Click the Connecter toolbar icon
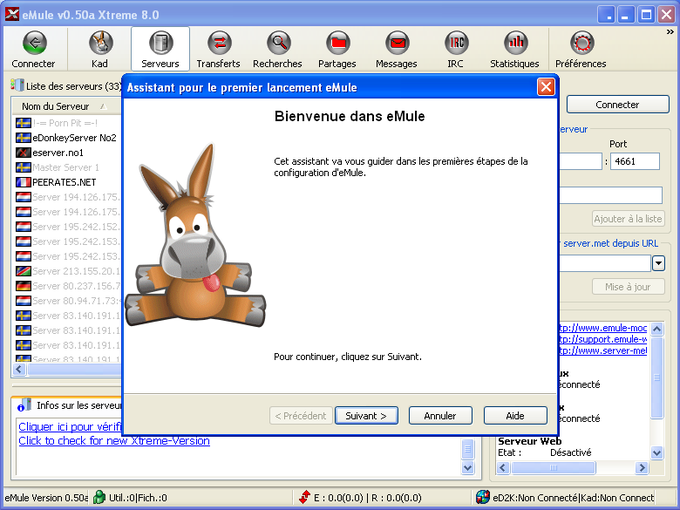This screenshot has width=680, height=510. [x=34, y=49]
